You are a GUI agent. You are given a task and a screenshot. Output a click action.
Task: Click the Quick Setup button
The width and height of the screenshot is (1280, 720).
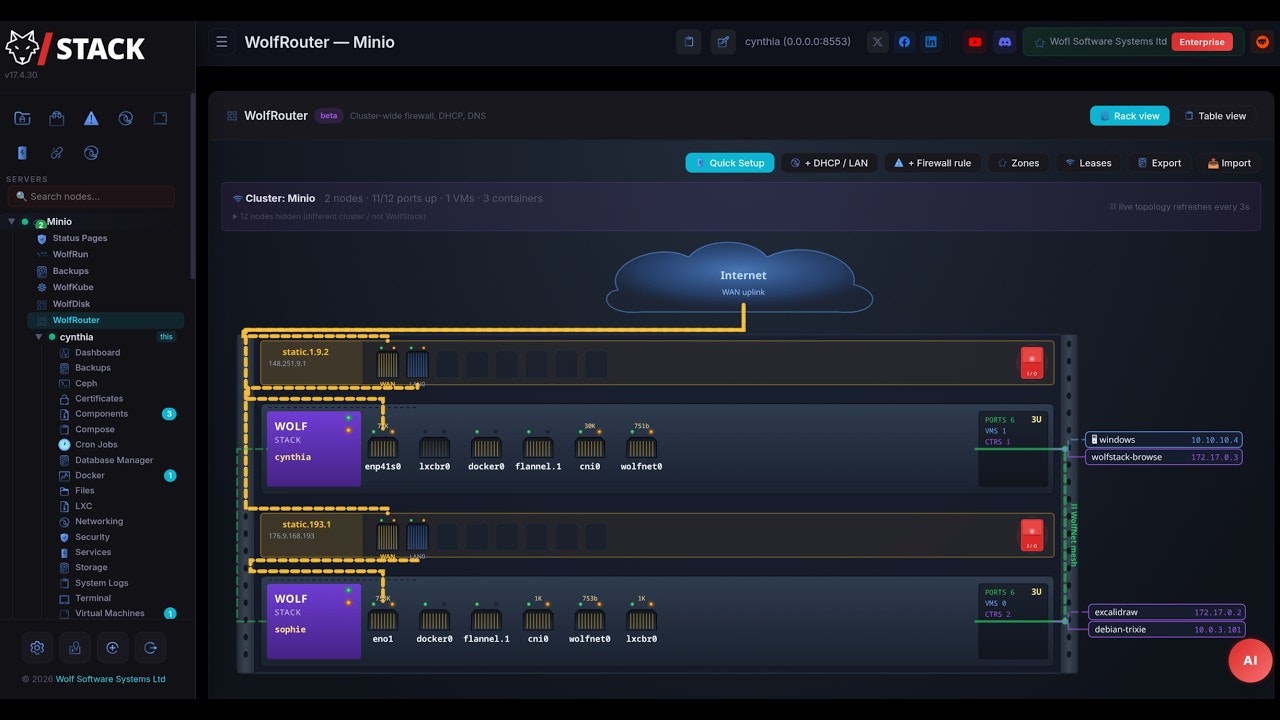point(730,163)
